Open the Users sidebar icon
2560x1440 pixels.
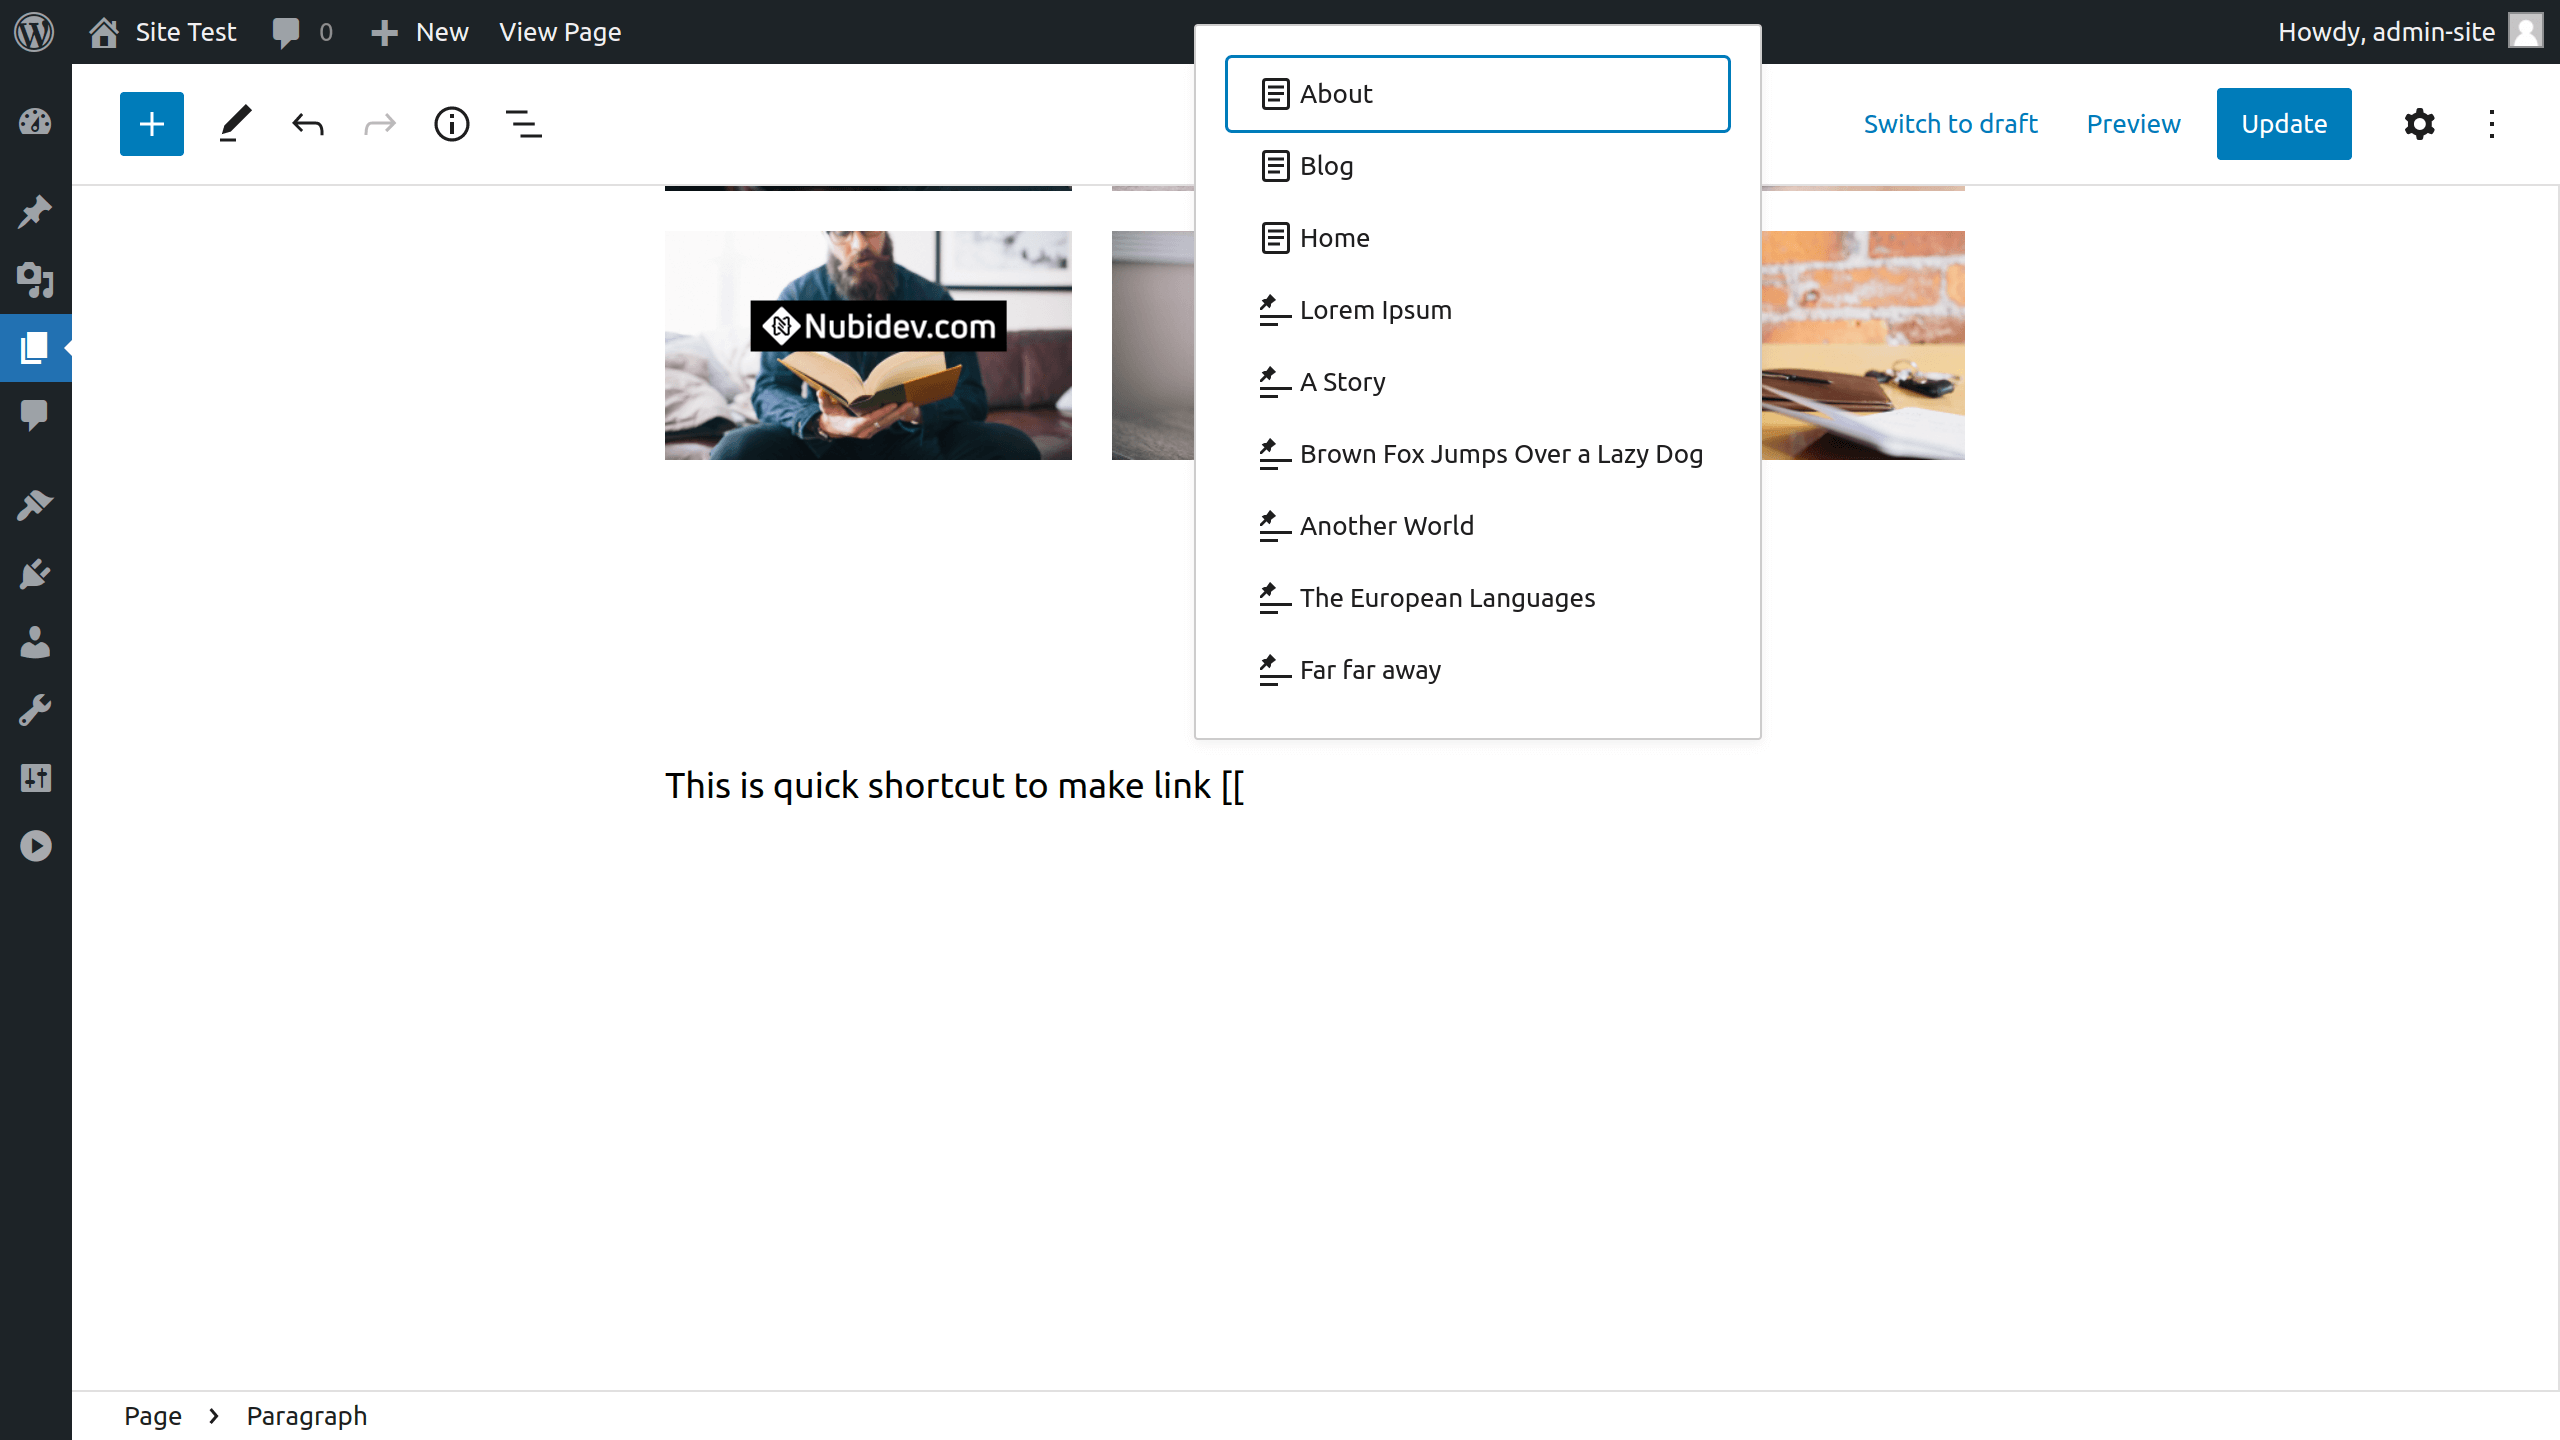(35, 642)
